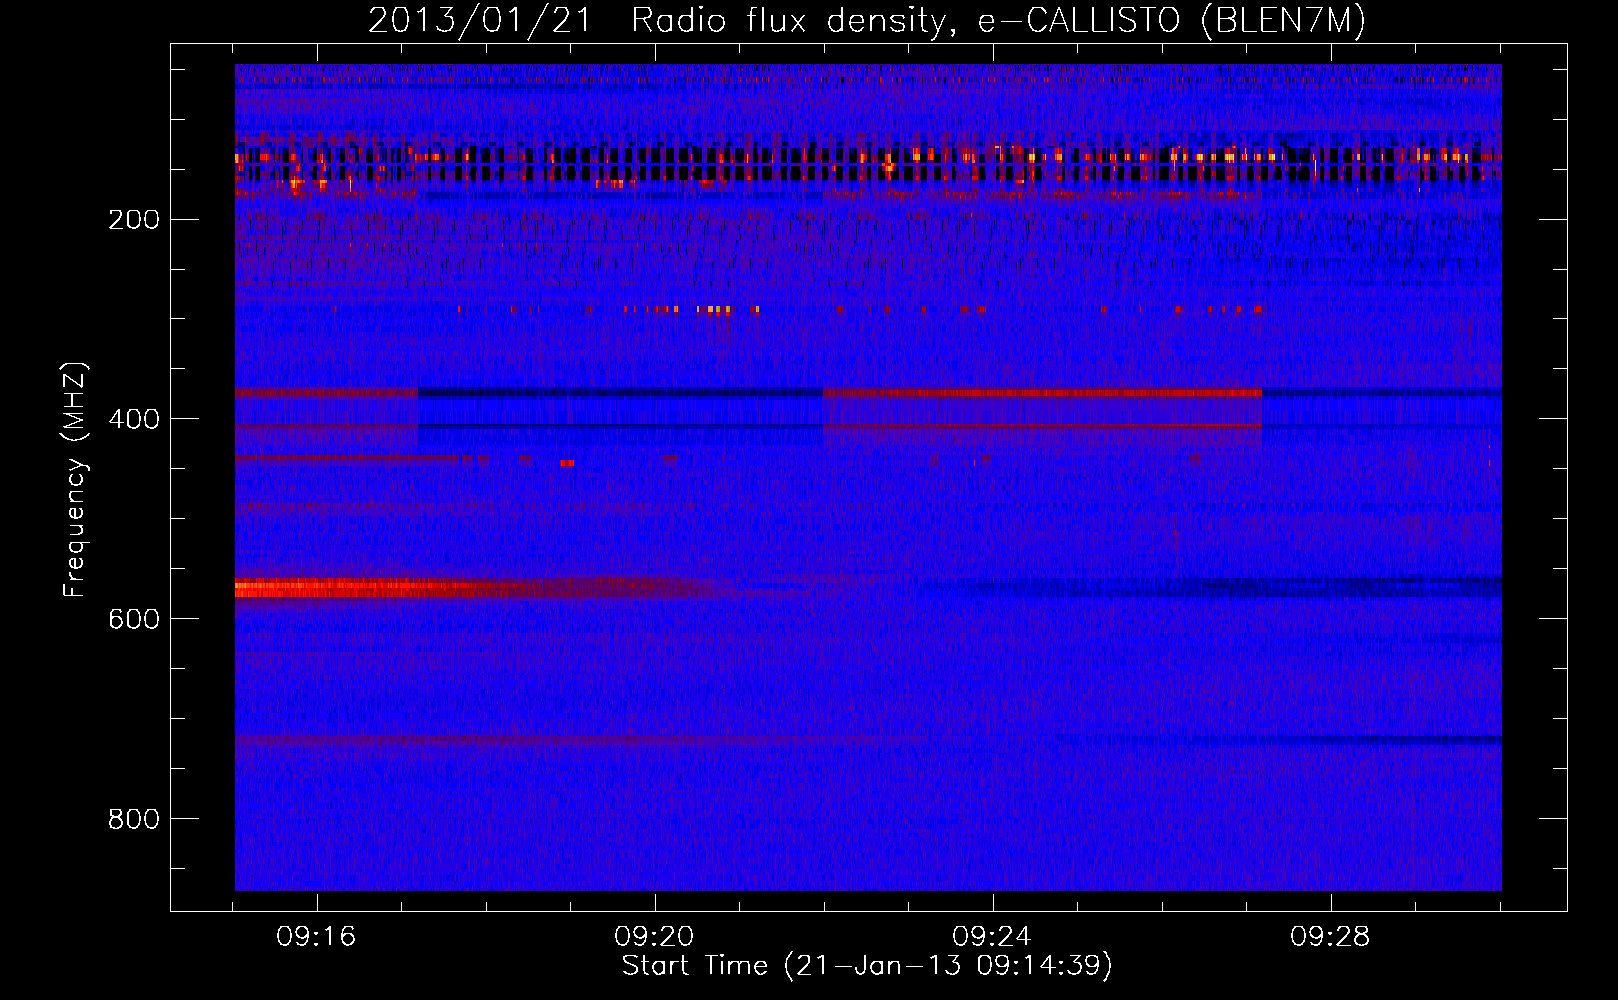Click the 800 frequency tick label

click(134, 820)
